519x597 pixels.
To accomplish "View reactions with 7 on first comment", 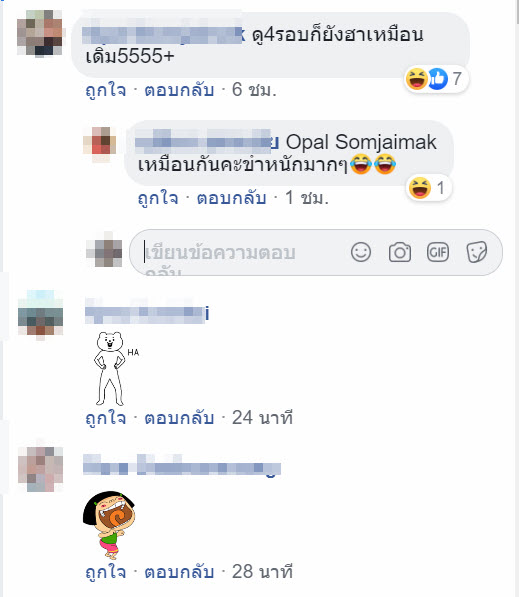I will click(436, 79).
